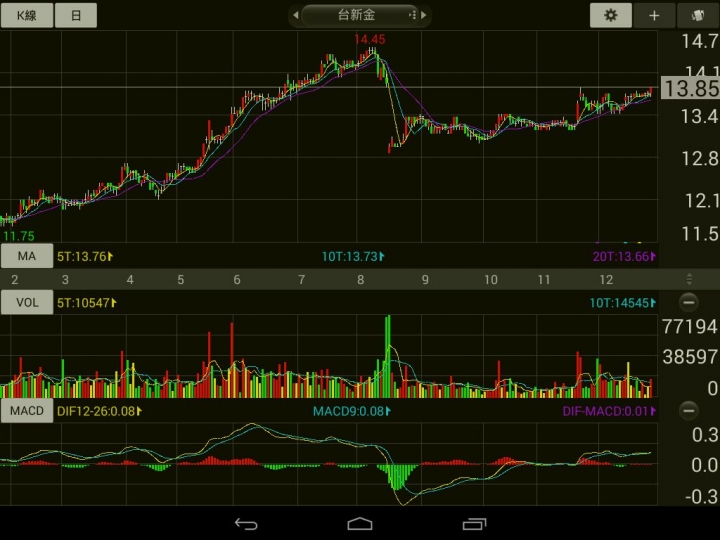
Task: Tap the 77194 volume scale value
Action: pyautogui.click(x=690, y=327)
